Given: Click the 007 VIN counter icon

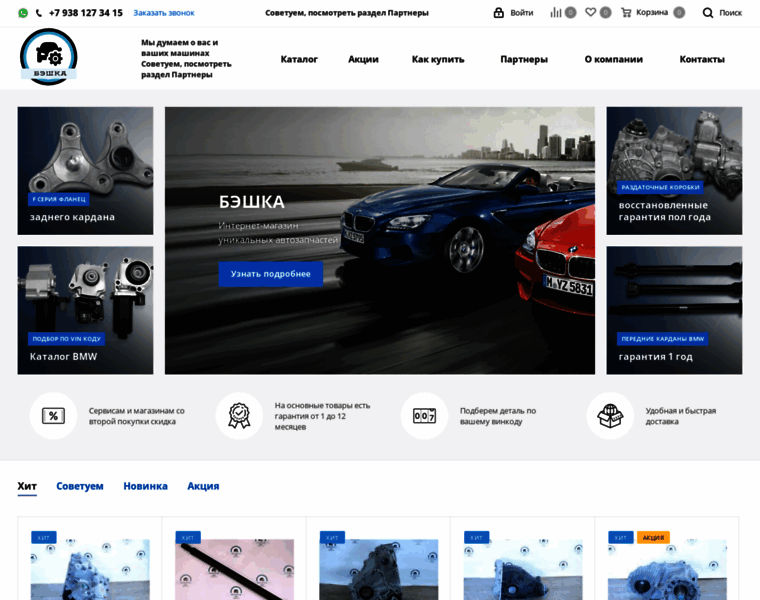Looking at the screenshot, I should [x=424, y=416].
